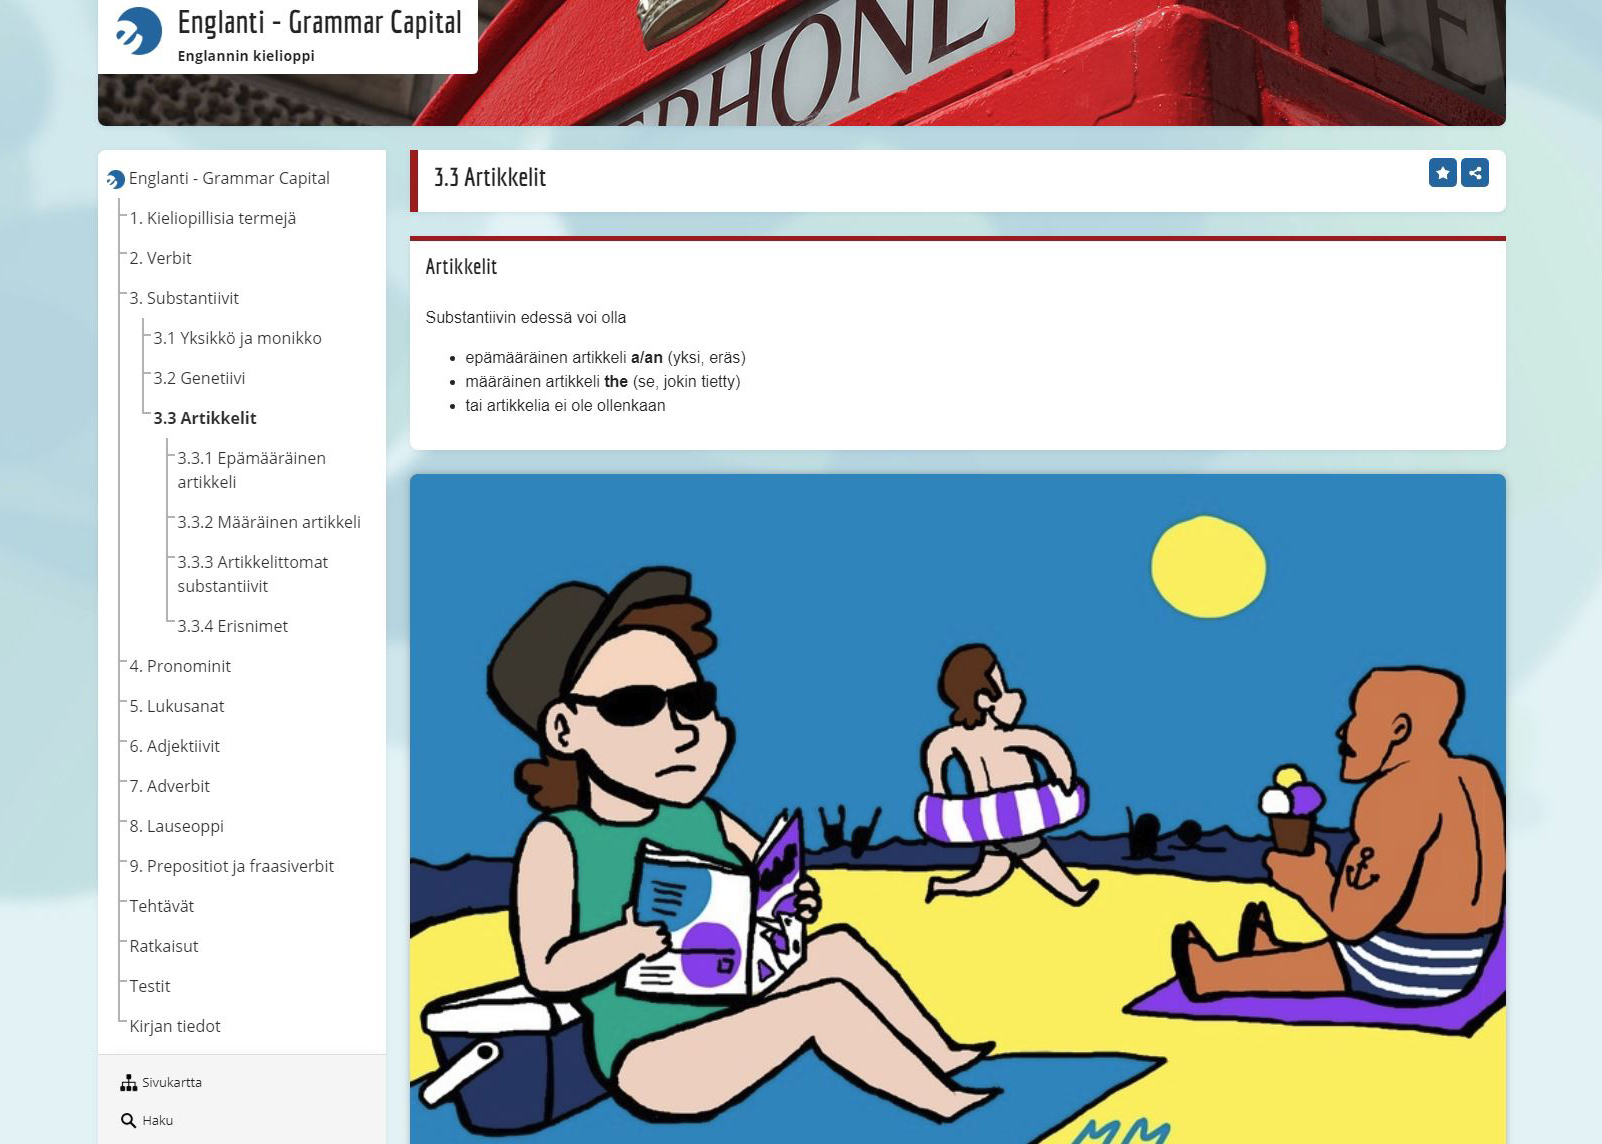Click the share icon button

tap(1475, 173)
